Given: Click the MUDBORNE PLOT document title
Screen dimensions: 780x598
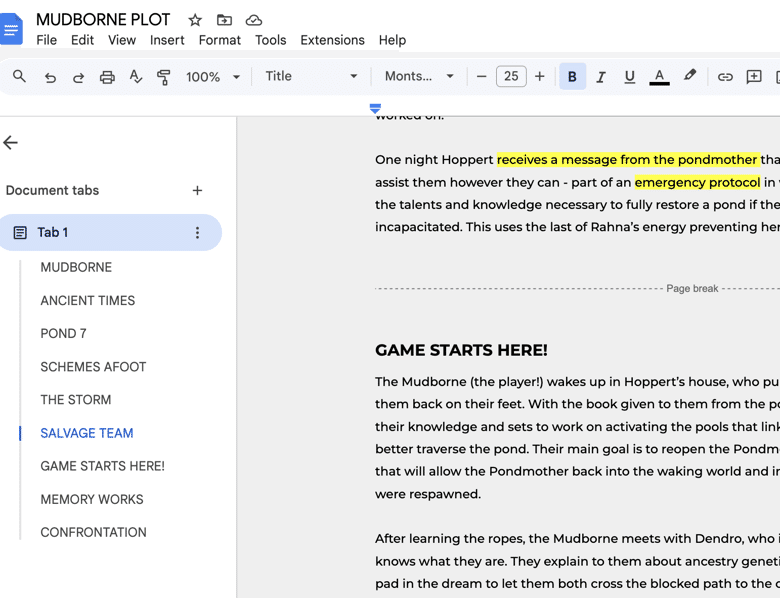Looking at the screenshot, I should [x=103, y=19].
